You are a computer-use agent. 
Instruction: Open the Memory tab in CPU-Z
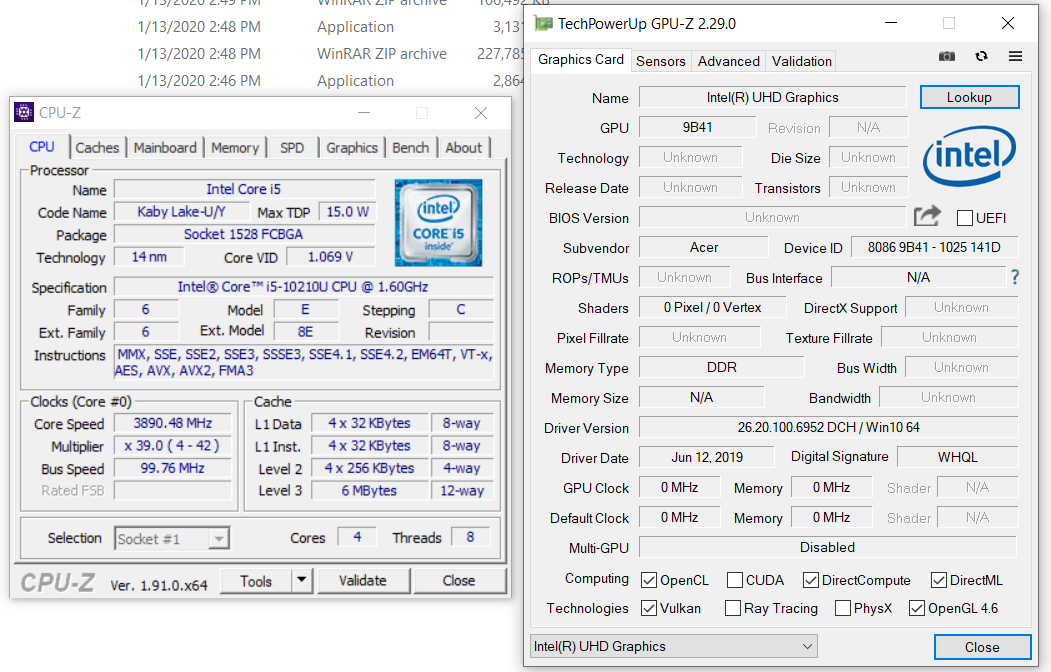(235, 147)
